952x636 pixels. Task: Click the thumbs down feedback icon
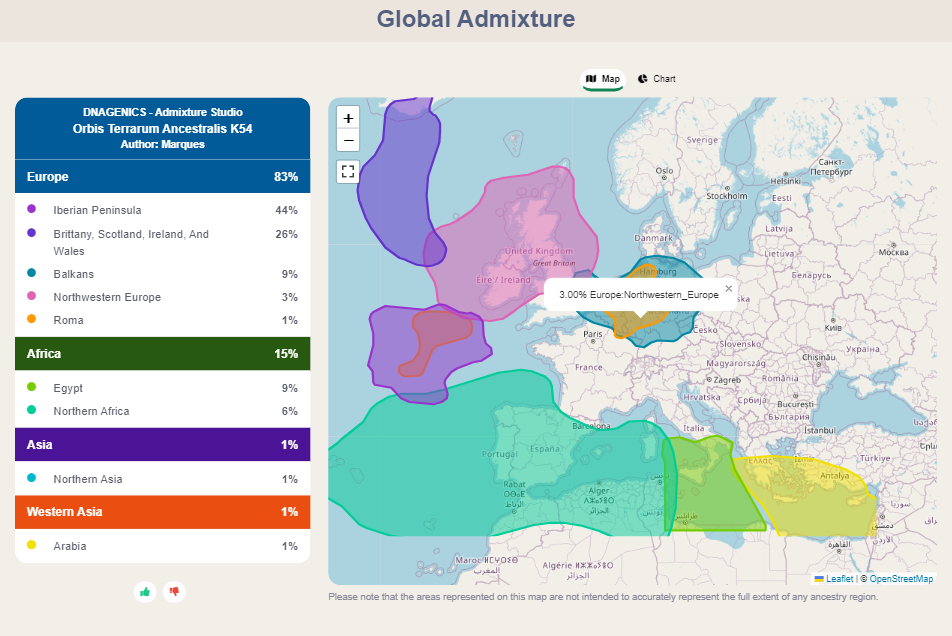(174, 592)
